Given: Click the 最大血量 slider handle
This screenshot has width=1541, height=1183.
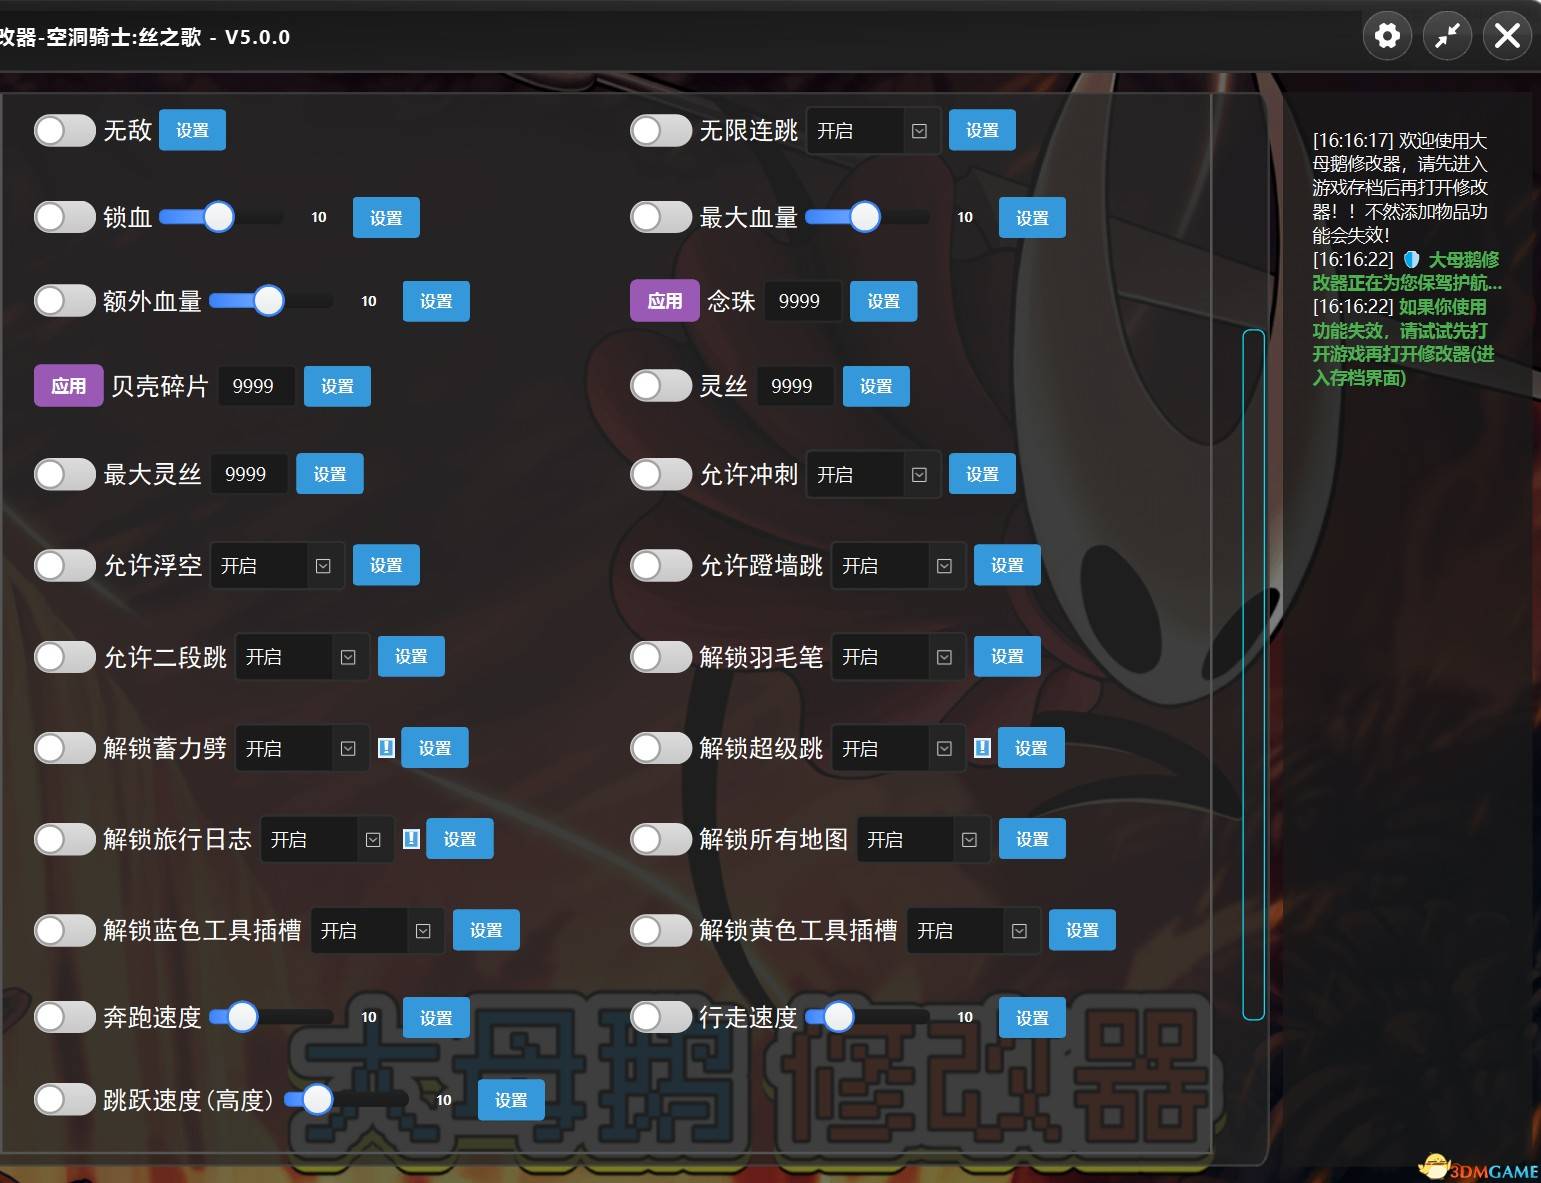Looking at the screenshot, I should click(865, 217).
